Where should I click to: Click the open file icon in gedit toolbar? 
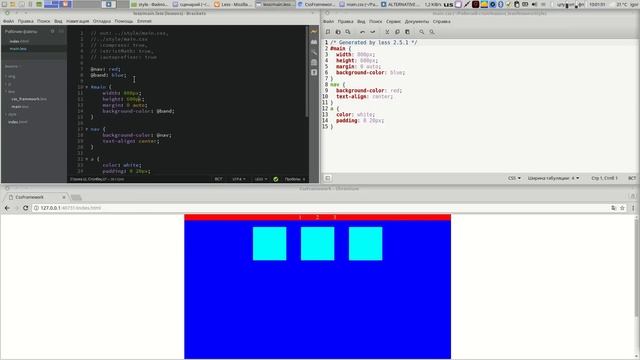(338, 32)
